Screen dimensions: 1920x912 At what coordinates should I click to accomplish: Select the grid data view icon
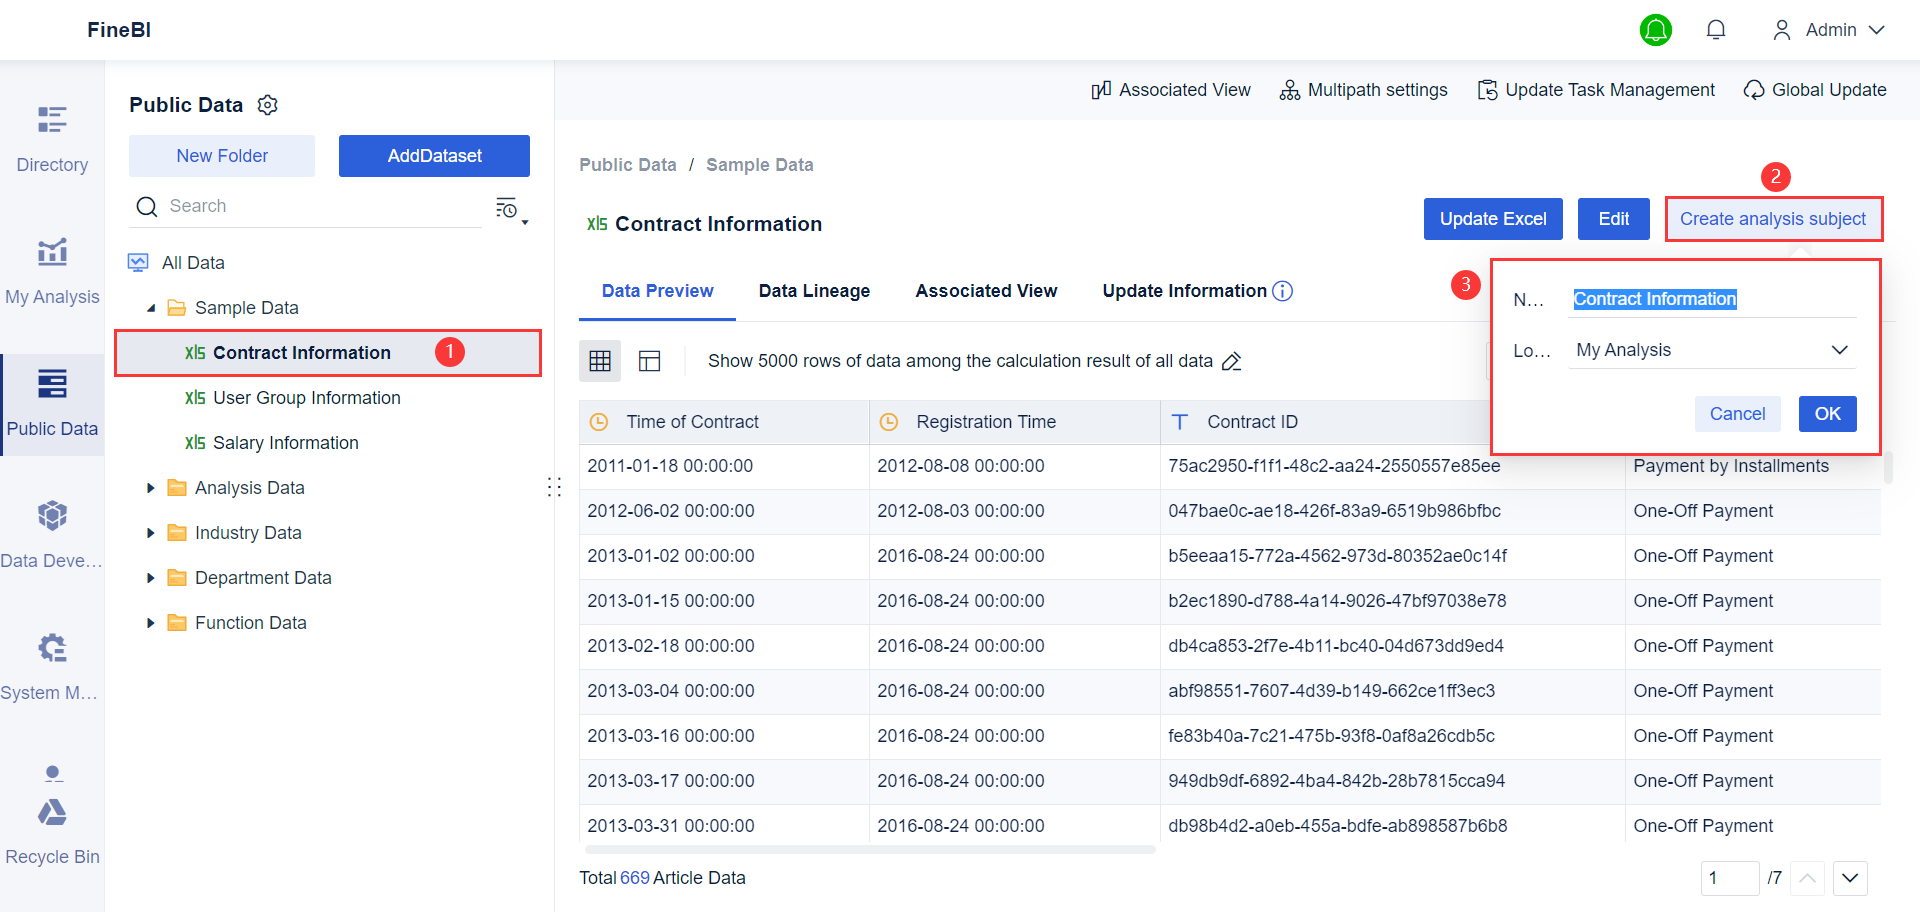[599, 360]
